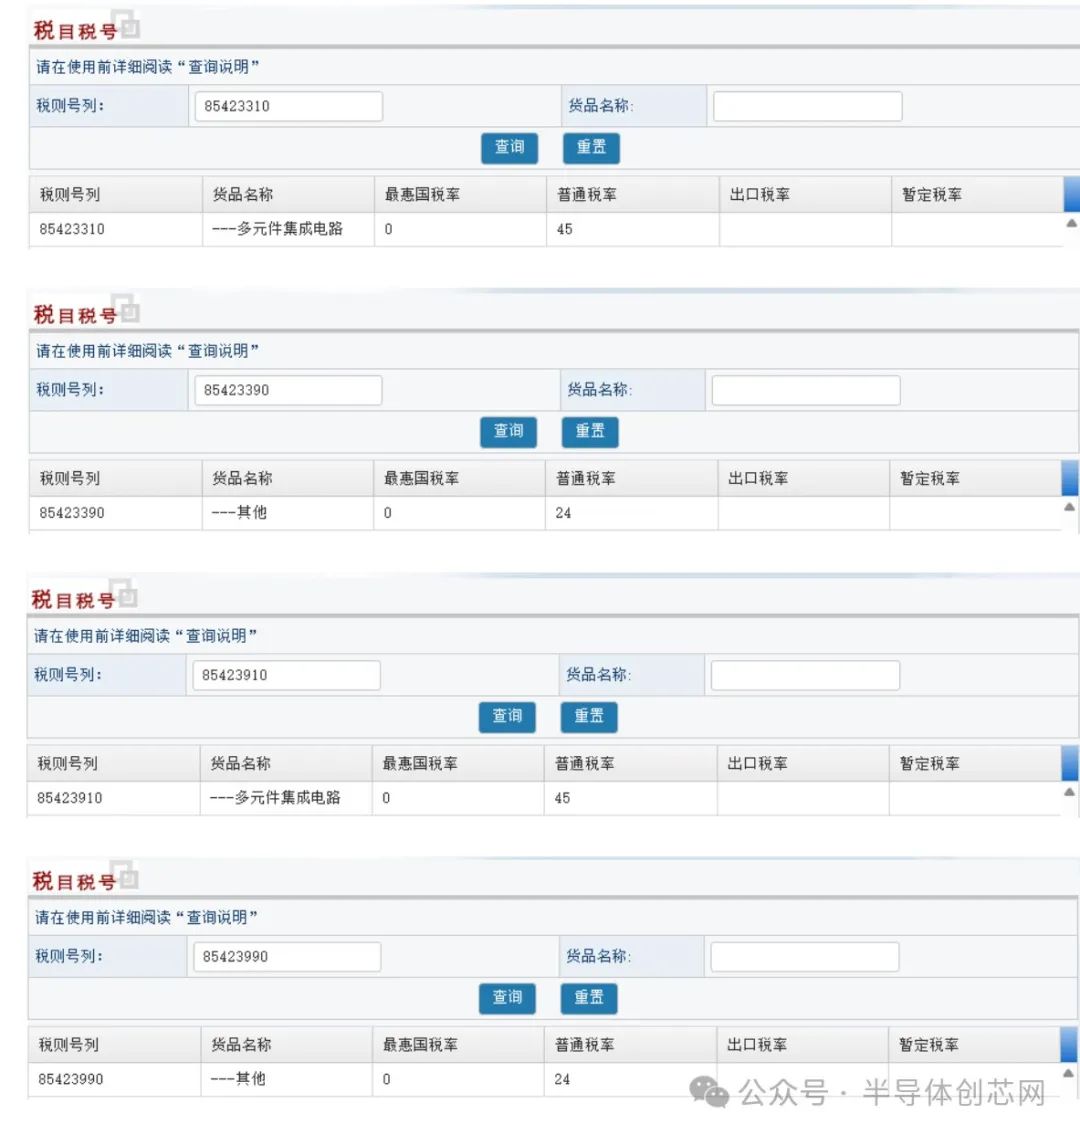Click scroll-up arrow beside 85423910 result row
Image resolution: width=1080 pixels, height=1135 pixels.
tap(1069, 793)
